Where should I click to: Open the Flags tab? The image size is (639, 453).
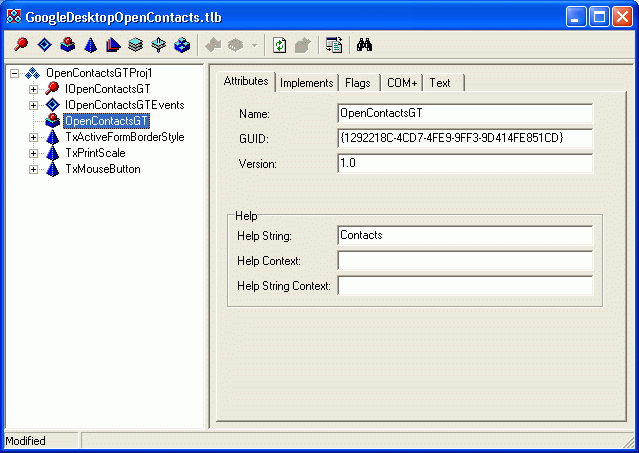358,83
